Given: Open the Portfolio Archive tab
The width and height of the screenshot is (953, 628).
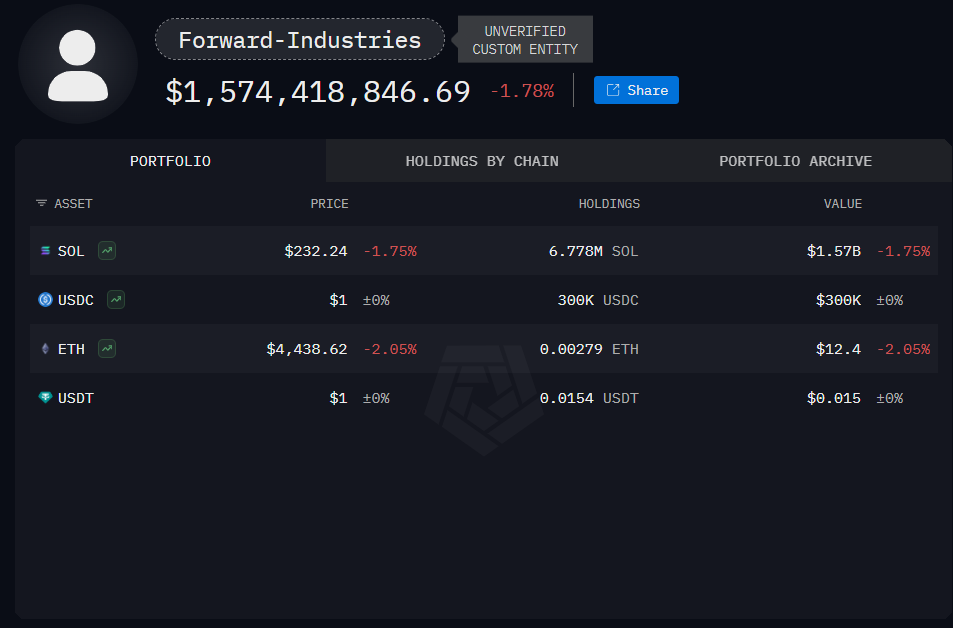Looking at the screenshot, I should coord(795,161).
